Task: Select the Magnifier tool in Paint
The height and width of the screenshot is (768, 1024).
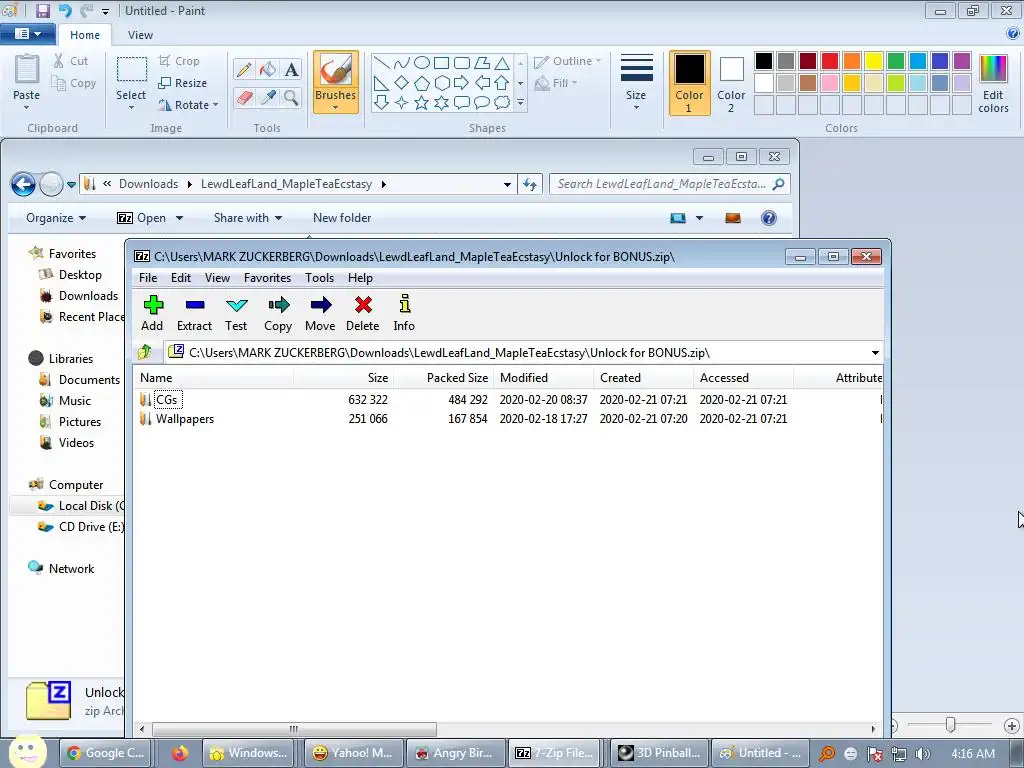Action: point(291,98)
